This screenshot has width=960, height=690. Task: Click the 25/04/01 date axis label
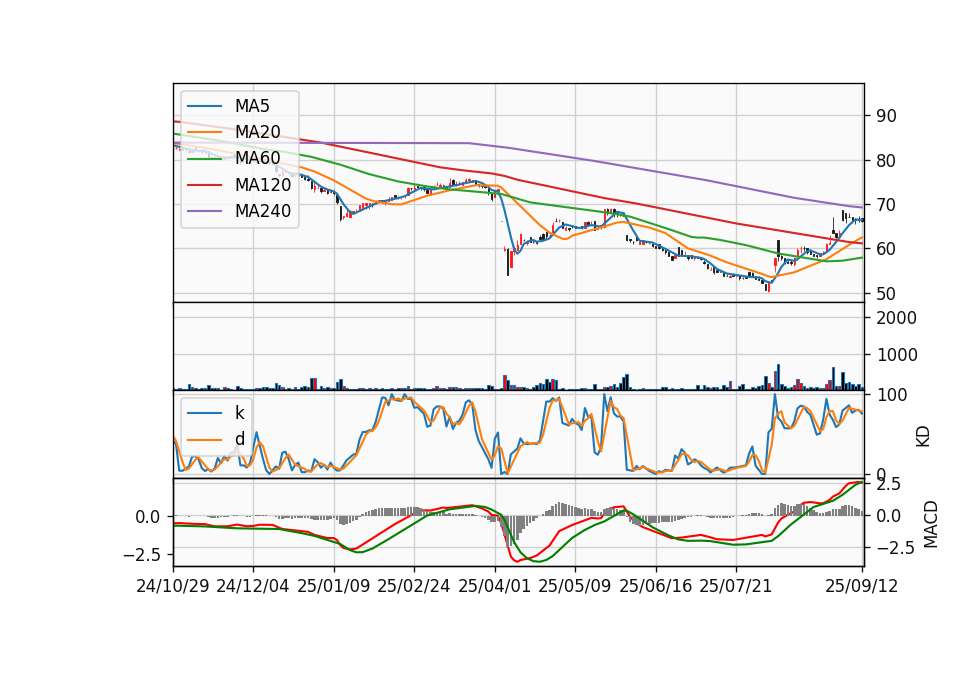494,587
